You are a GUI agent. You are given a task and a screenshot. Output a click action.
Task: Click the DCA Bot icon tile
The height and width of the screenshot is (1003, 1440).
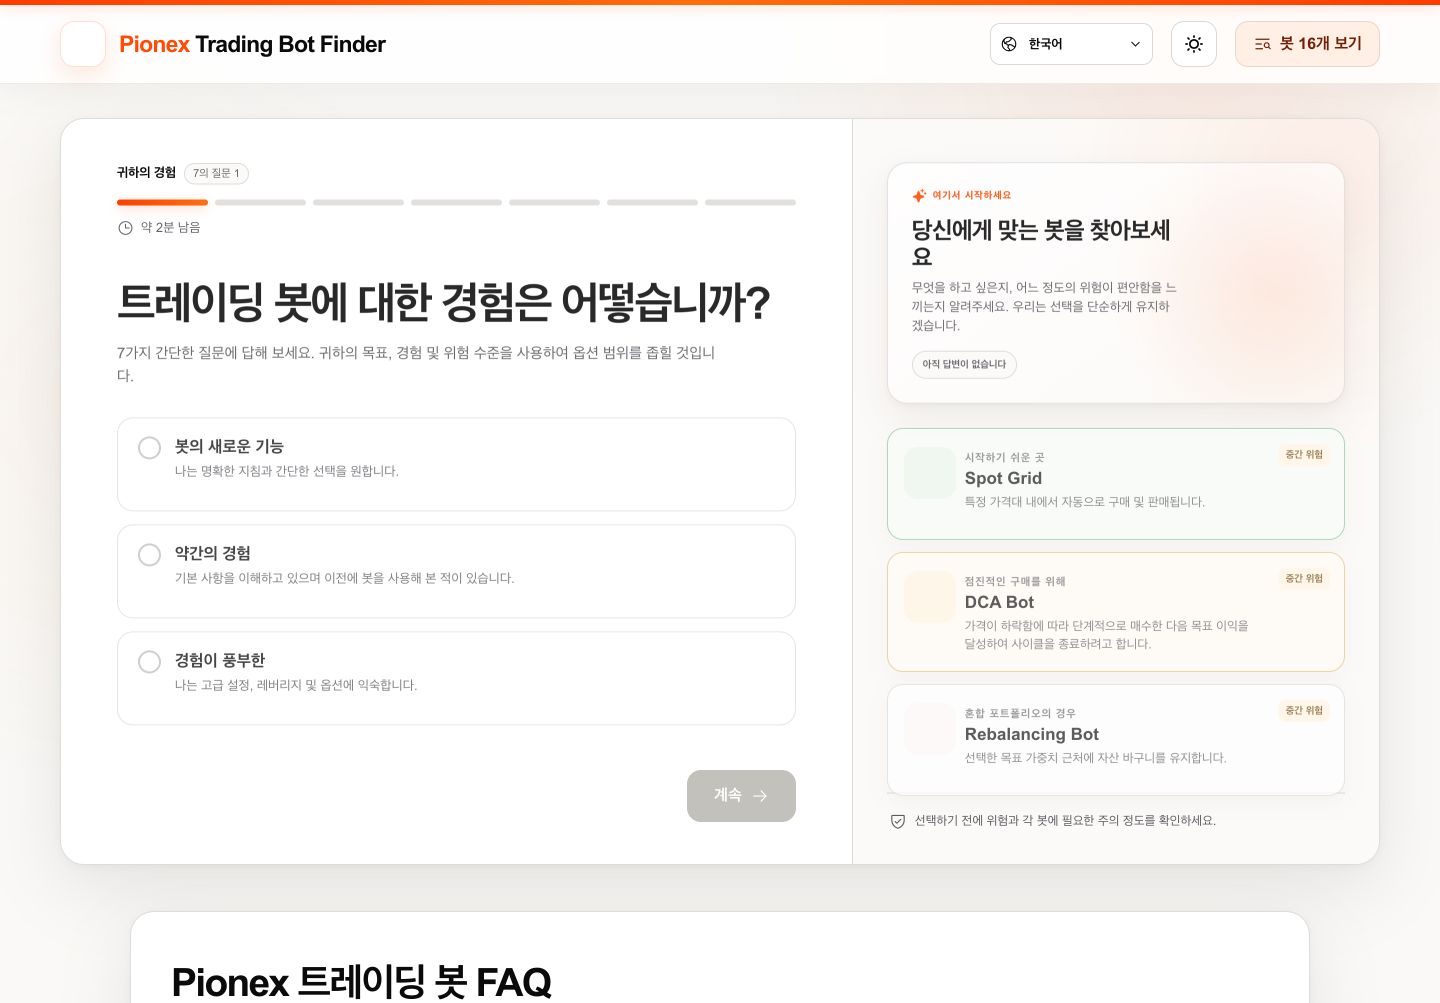(930, 597)
